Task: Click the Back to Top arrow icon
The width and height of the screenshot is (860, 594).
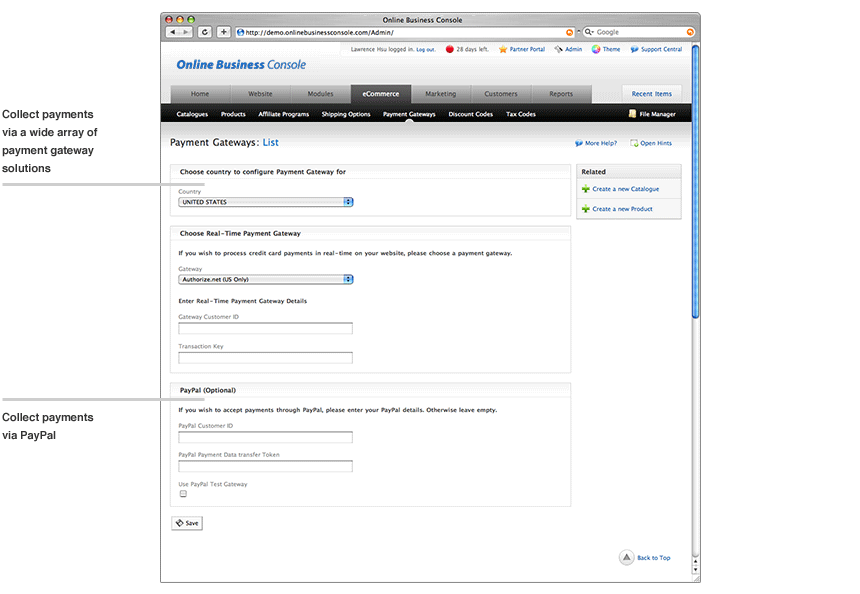Action: [626, 557]
